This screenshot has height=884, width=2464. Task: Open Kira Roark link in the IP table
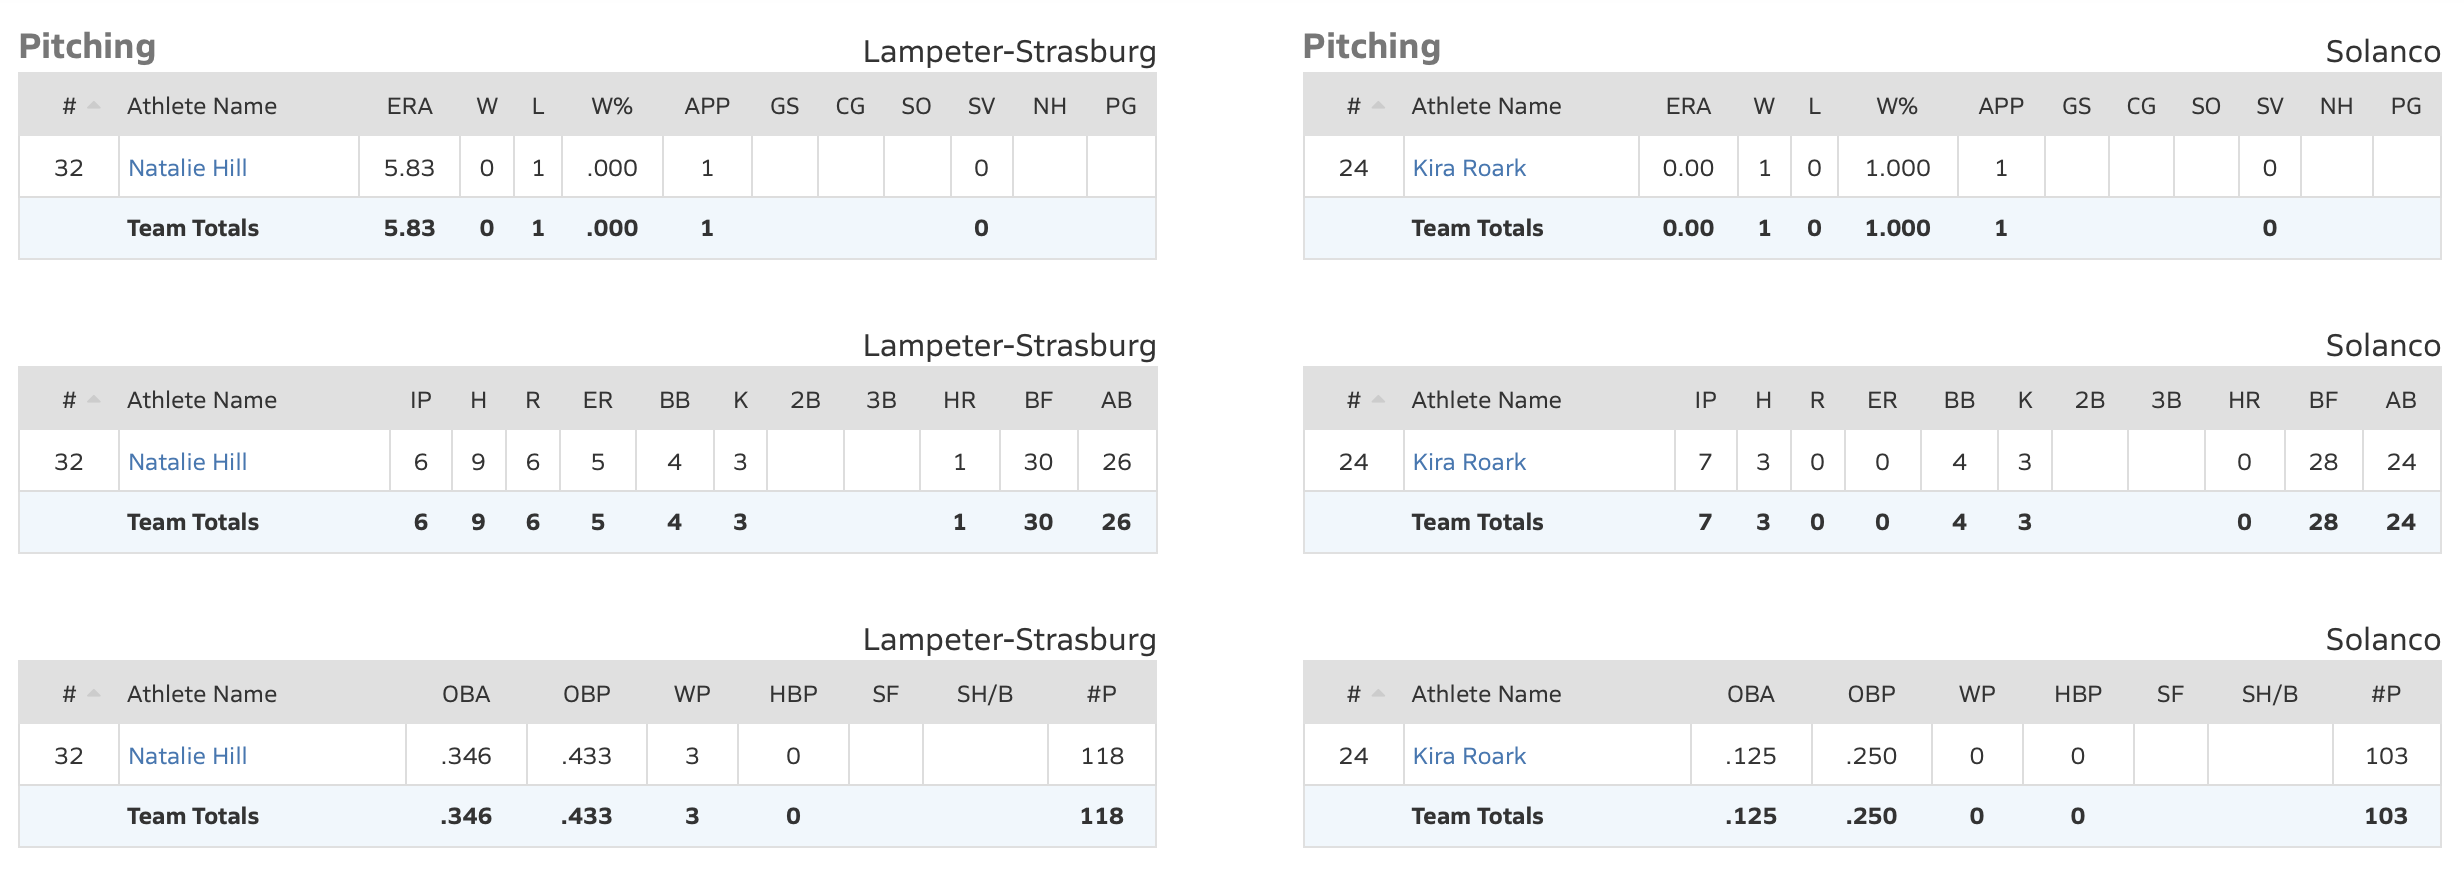(1469, 462)
